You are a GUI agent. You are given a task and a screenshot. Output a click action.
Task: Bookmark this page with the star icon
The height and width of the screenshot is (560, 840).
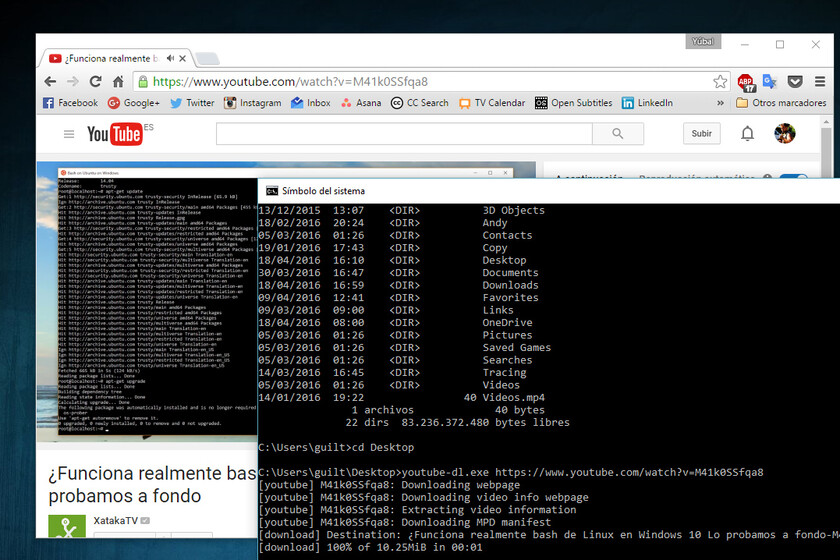719,81
